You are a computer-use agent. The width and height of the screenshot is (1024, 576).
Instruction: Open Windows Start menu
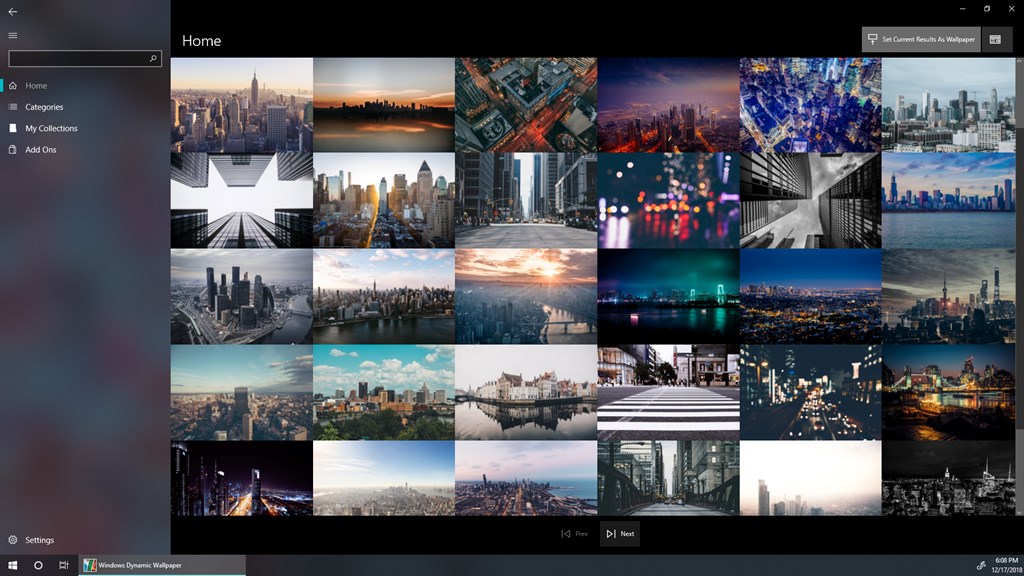(12, 566)
